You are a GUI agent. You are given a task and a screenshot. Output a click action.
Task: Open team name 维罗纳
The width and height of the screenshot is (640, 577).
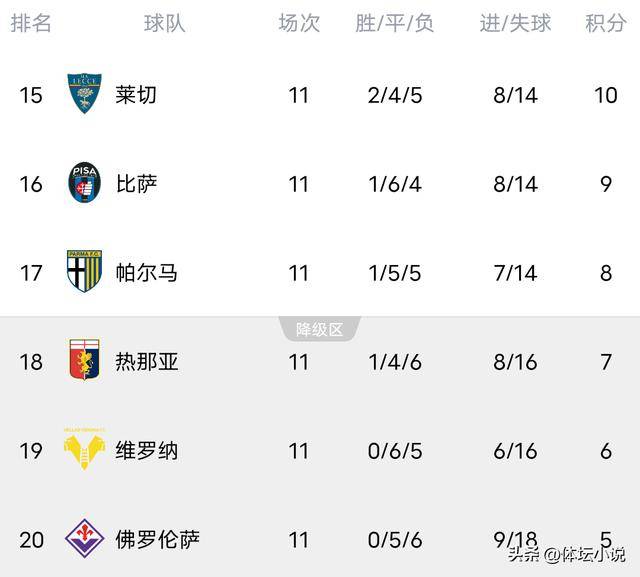click(x=146, y=450)
